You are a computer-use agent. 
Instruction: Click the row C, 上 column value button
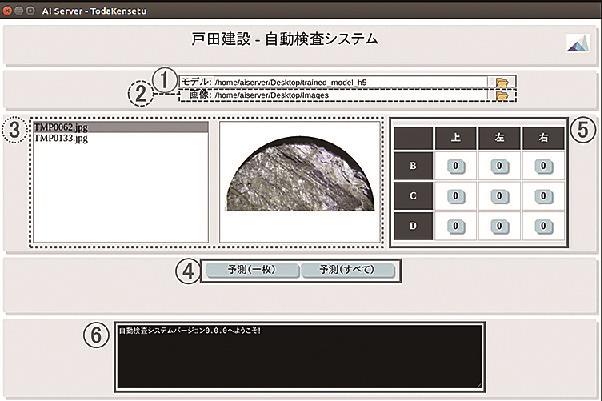tap(456, 196)
